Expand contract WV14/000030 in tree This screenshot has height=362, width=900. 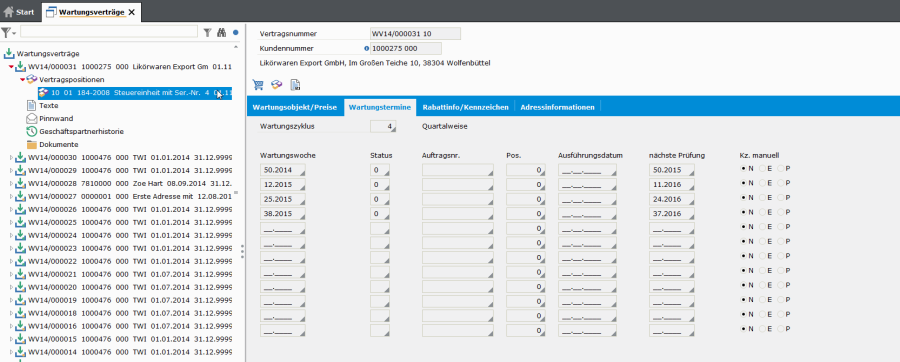[11, 157]
